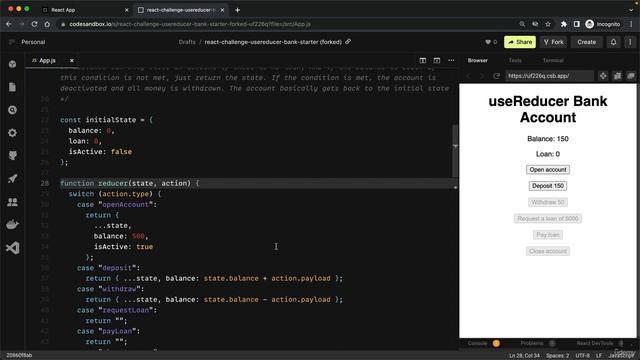Open the Sandbox Info cube icon
640x360 pixels.
tap(13, 64)
